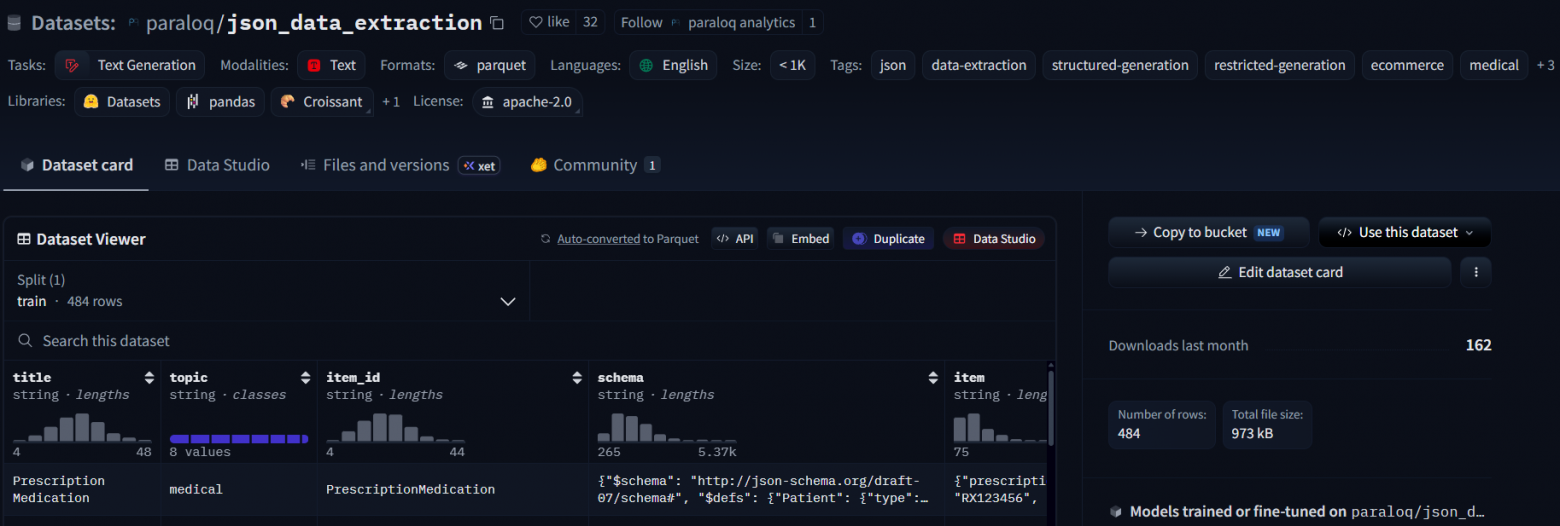Open the Datasets library dropdown
The width and height of the screenshot is (1560, 526).
[122, 102]
